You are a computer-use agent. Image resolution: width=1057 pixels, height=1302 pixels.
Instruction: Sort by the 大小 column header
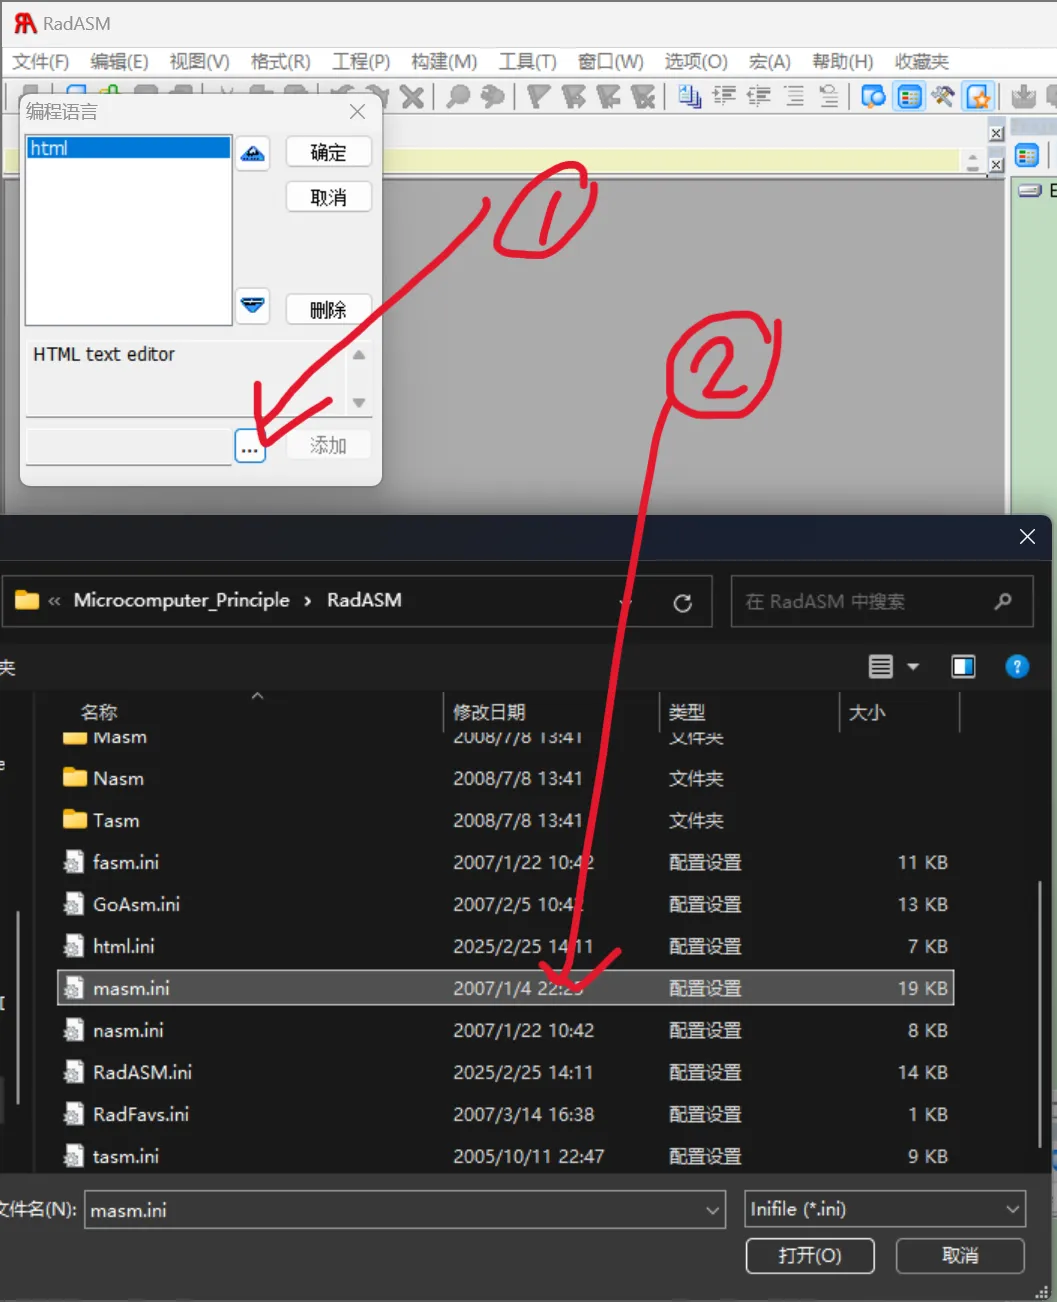(867, 712)
